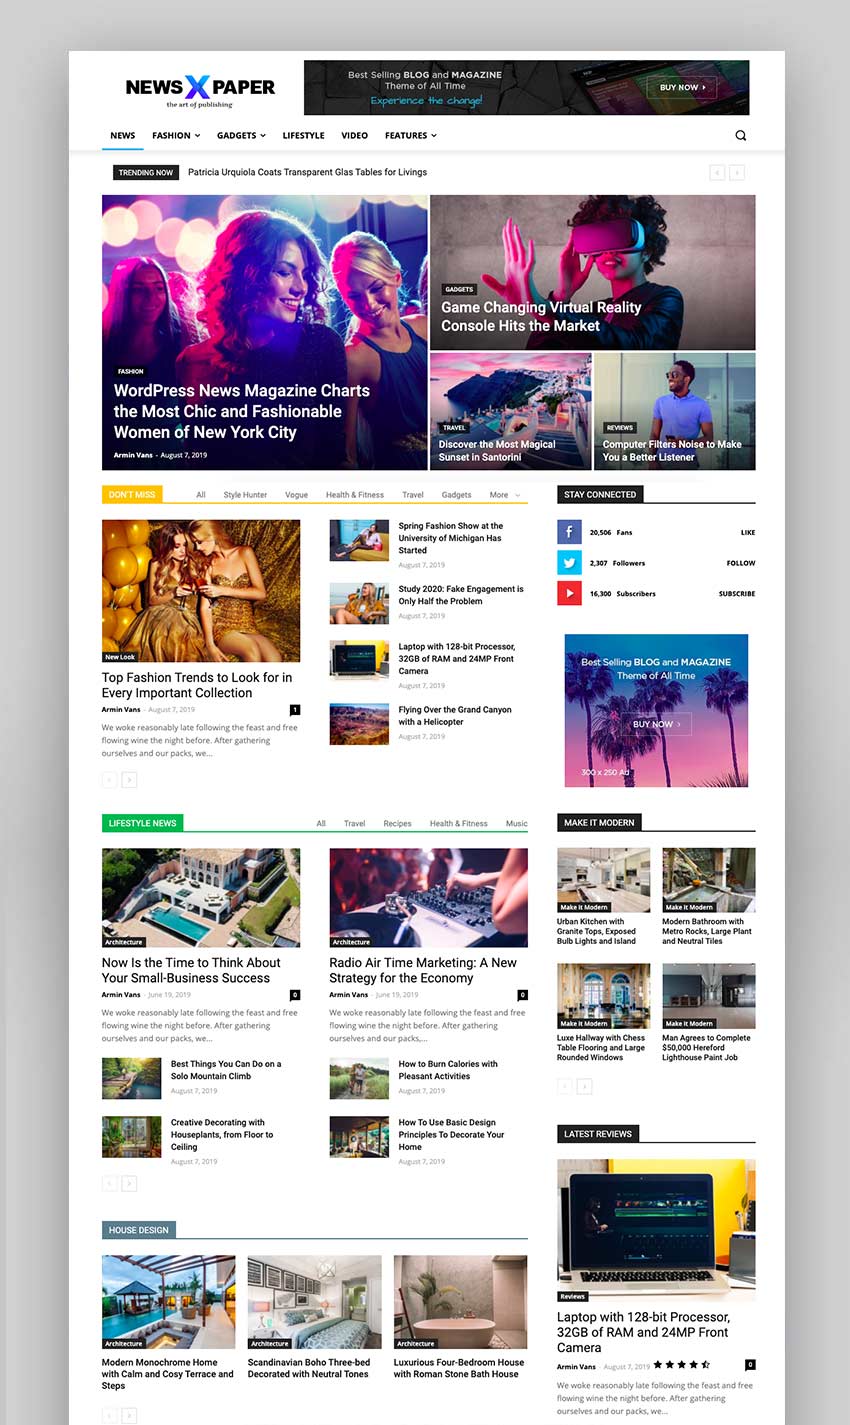Show the next trending headline arrow
Viewport: 850px width, 1425px height.
pos(737,173)
